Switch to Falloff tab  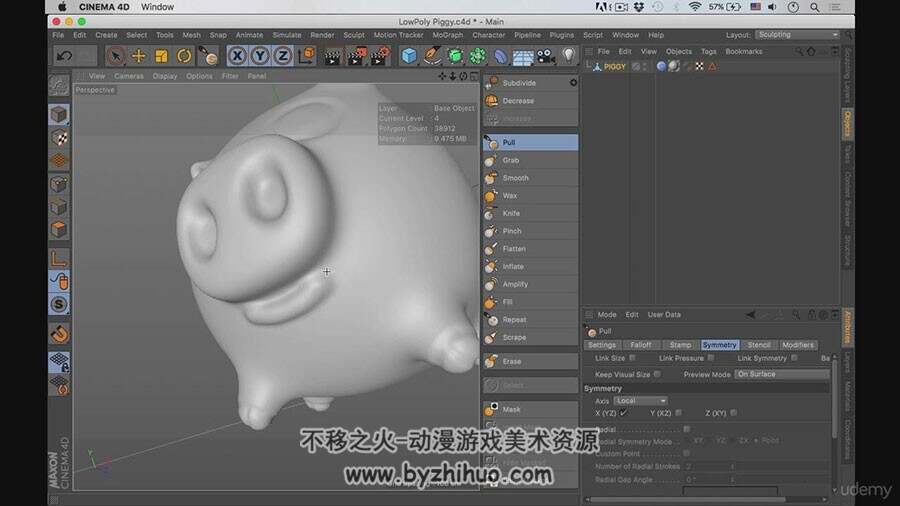point(641,345)
